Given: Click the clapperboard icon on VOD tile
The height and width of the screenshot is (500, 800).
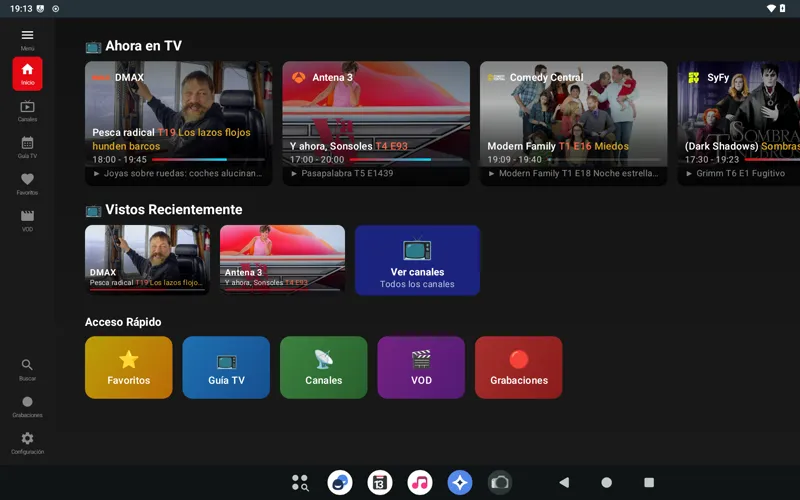Looking at the screenshot, I should (421, 360).
